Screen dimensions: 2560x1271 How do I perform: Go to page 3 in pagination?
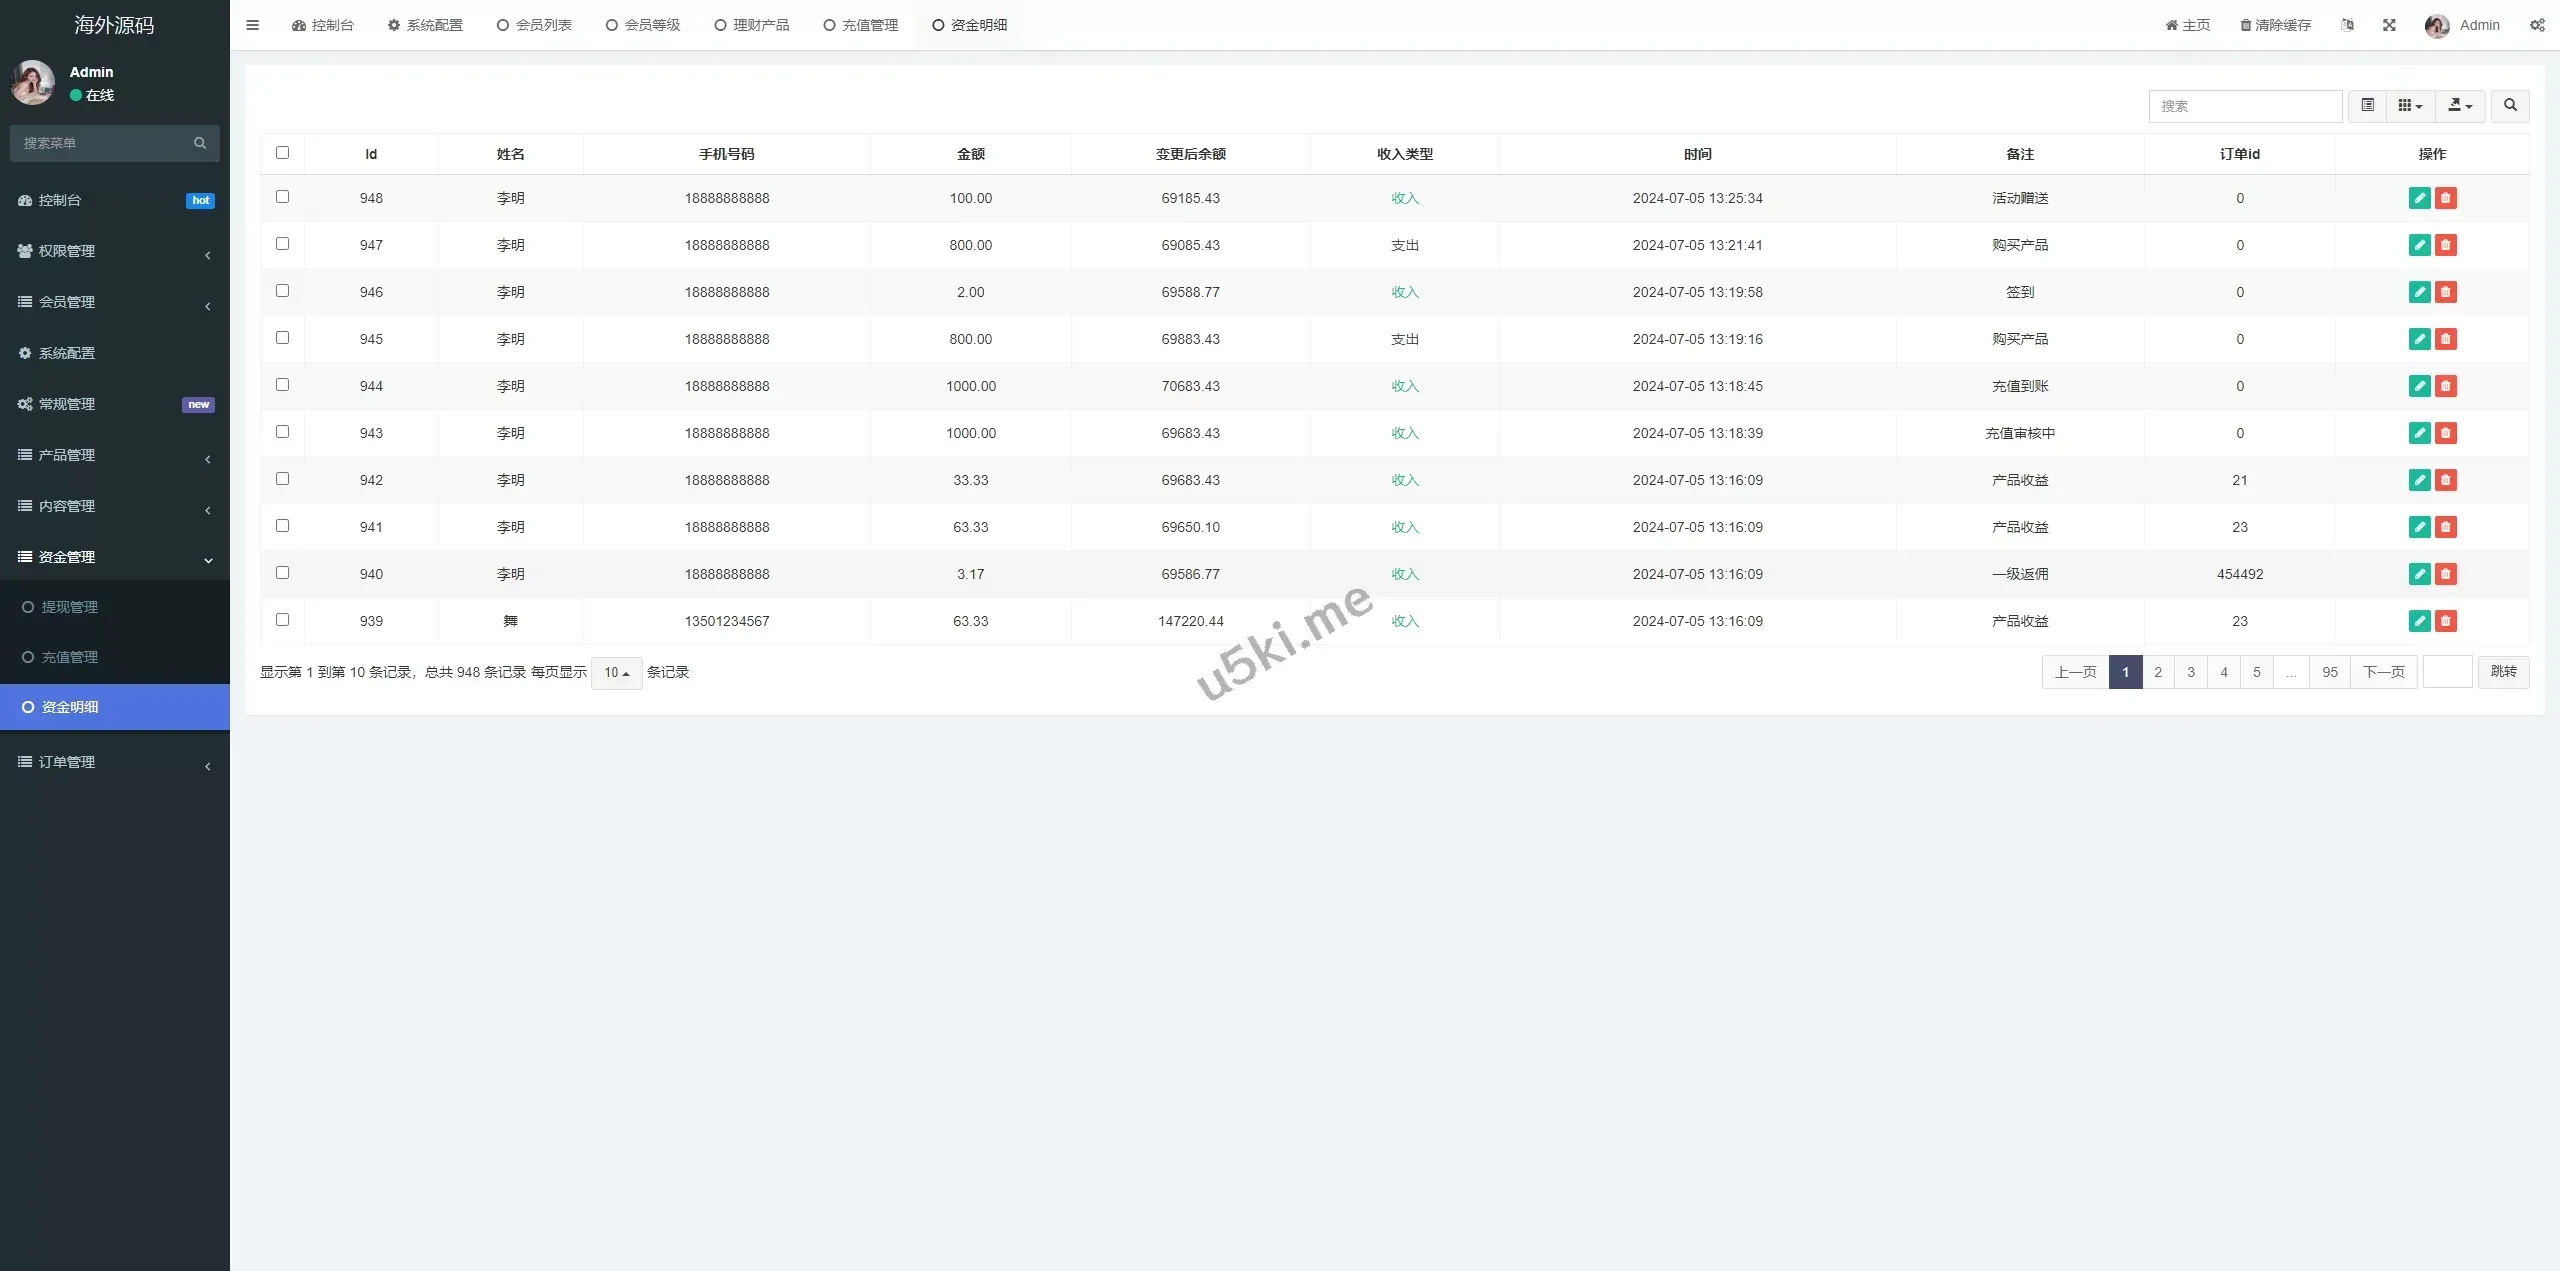coord(2191,672)
